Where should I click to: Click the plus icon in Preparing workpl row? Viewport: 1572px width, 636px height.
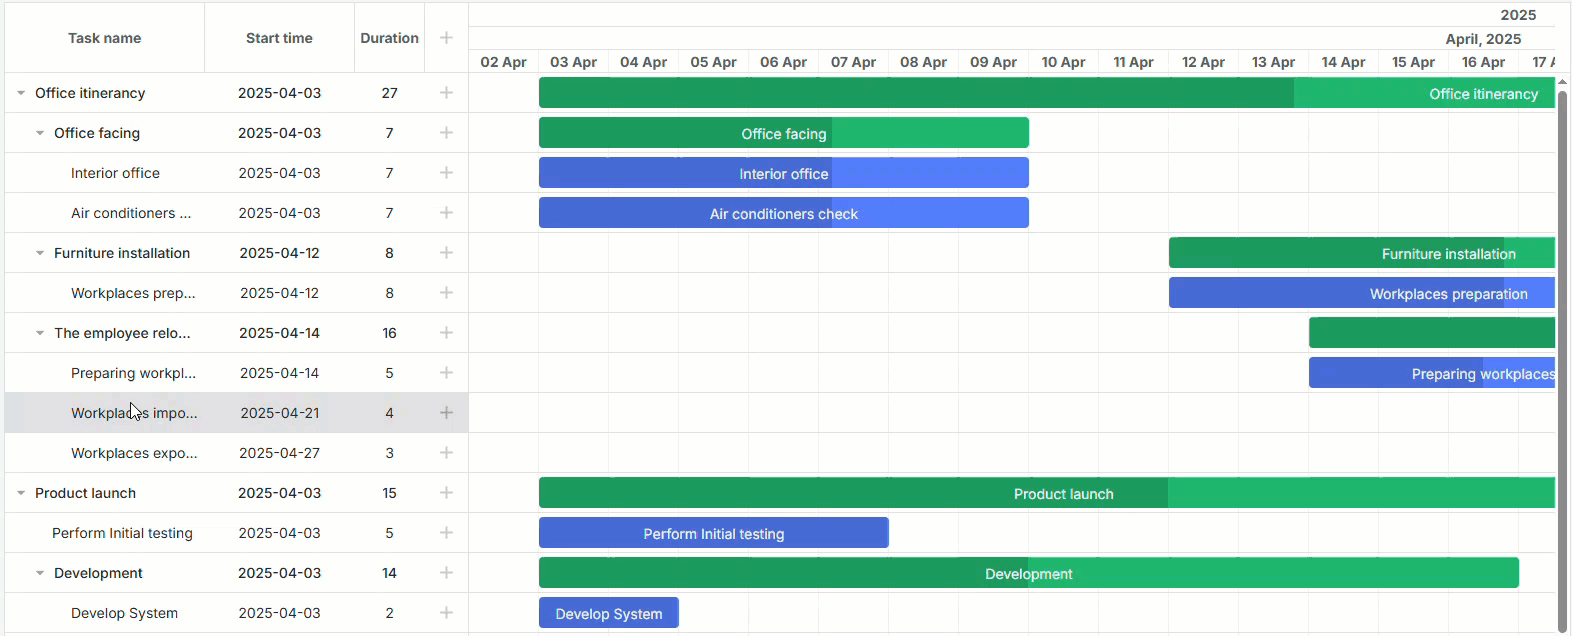(x=446, y=373)
